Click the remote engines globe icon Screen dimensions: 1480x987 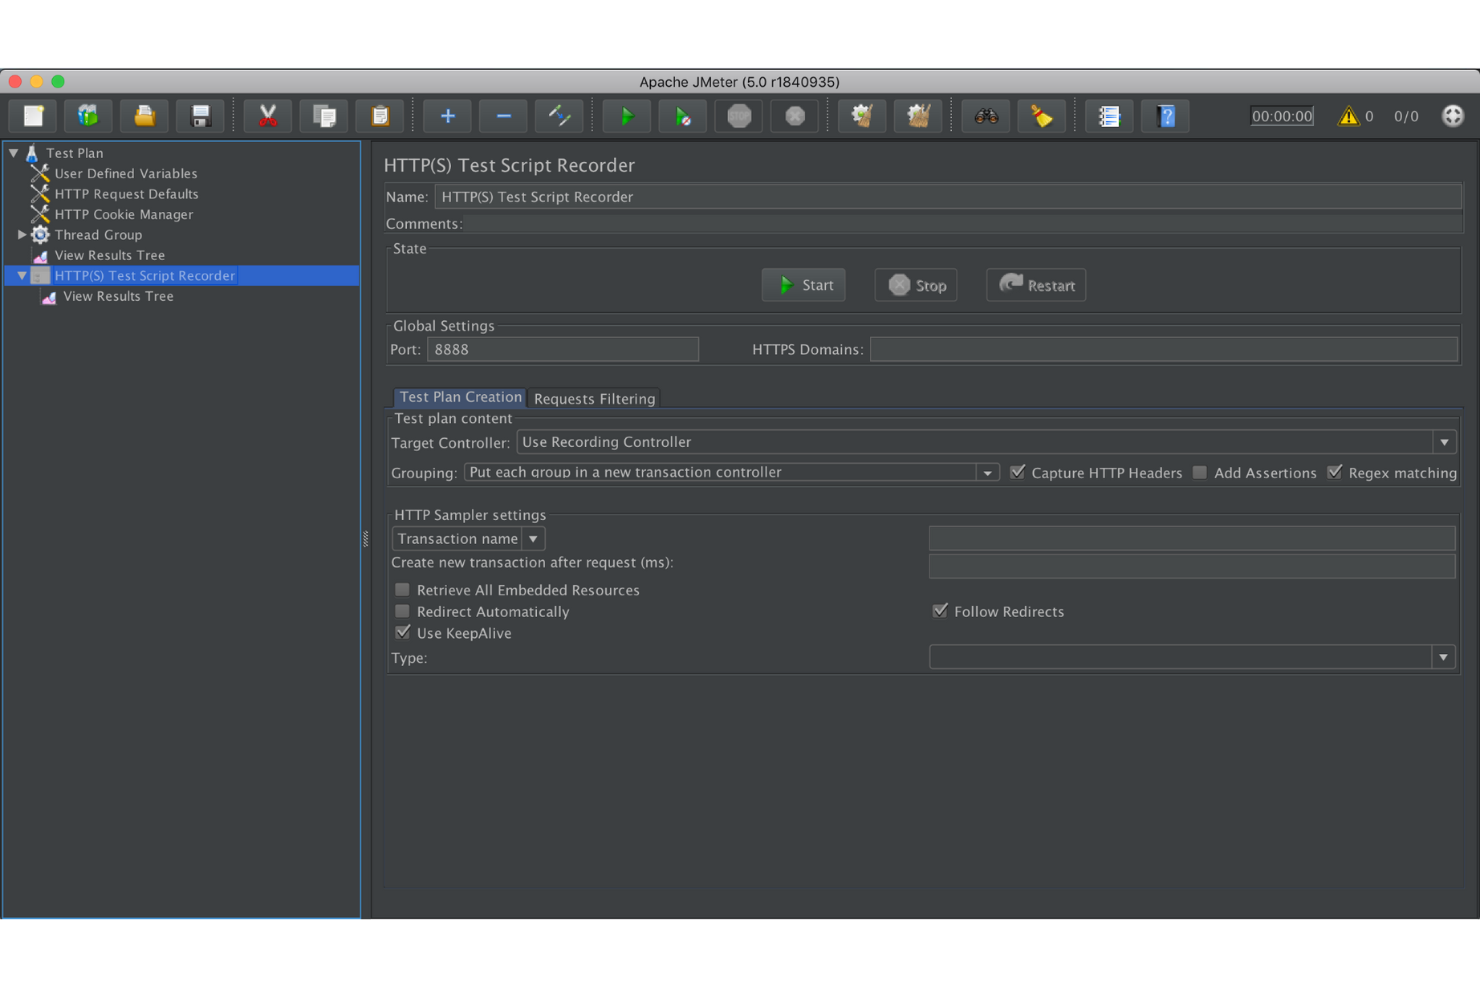tap(1453, 116)
